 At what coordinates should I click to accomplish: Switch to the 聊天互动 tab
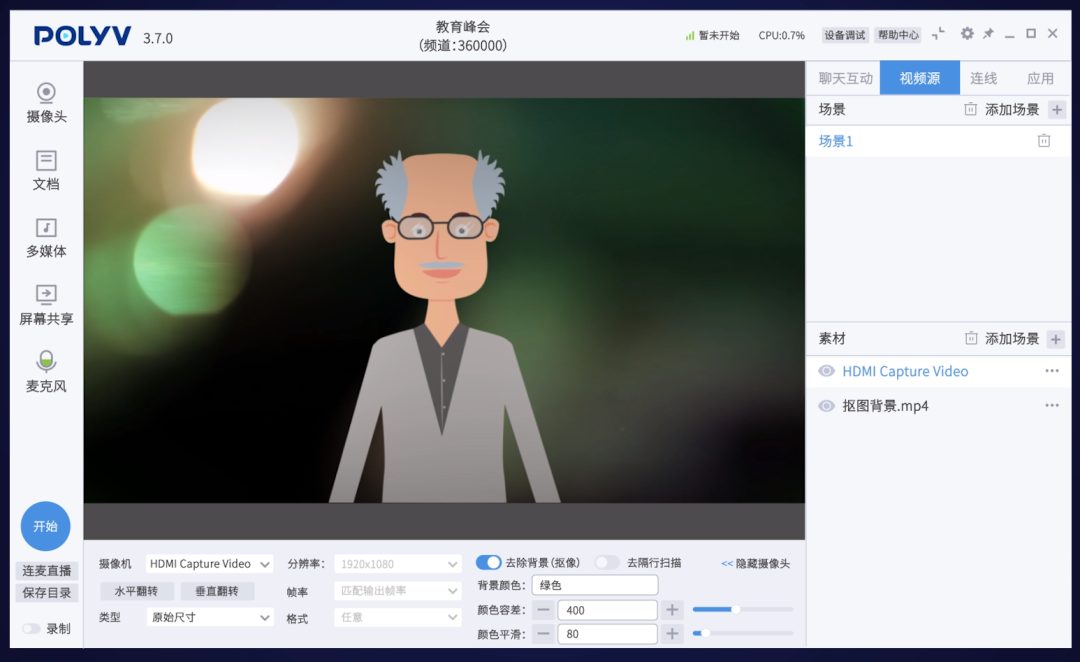[x=843, y=77]
